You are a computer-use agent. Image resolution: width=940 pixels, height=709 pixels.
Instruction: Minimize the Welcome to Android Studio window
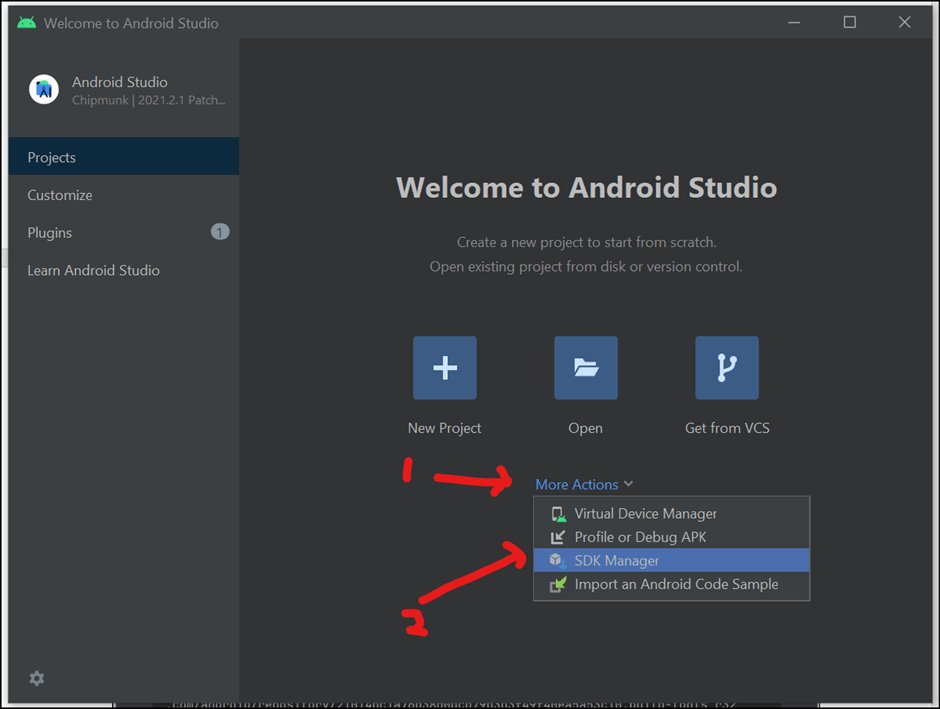pos(794,22)
